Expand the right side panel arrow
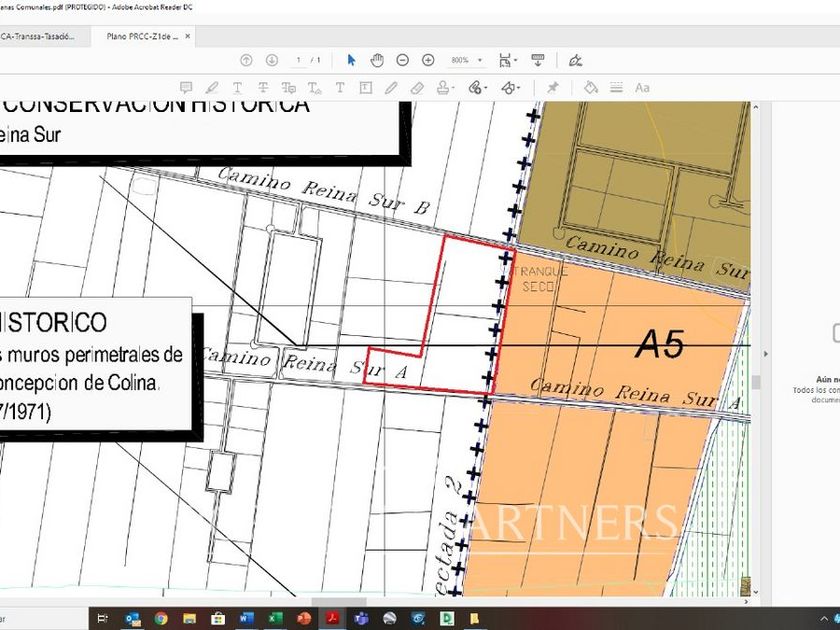 [766, 353]
